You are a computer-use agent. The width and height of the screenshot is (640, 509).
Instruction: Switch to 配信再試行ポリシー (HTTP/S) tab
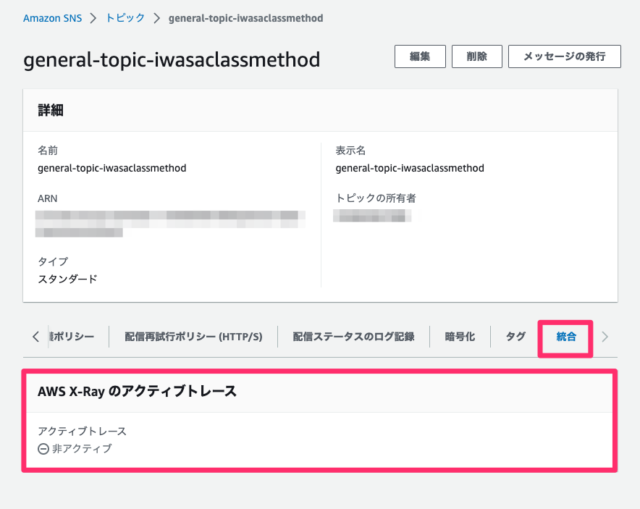[x=193, y=337]
